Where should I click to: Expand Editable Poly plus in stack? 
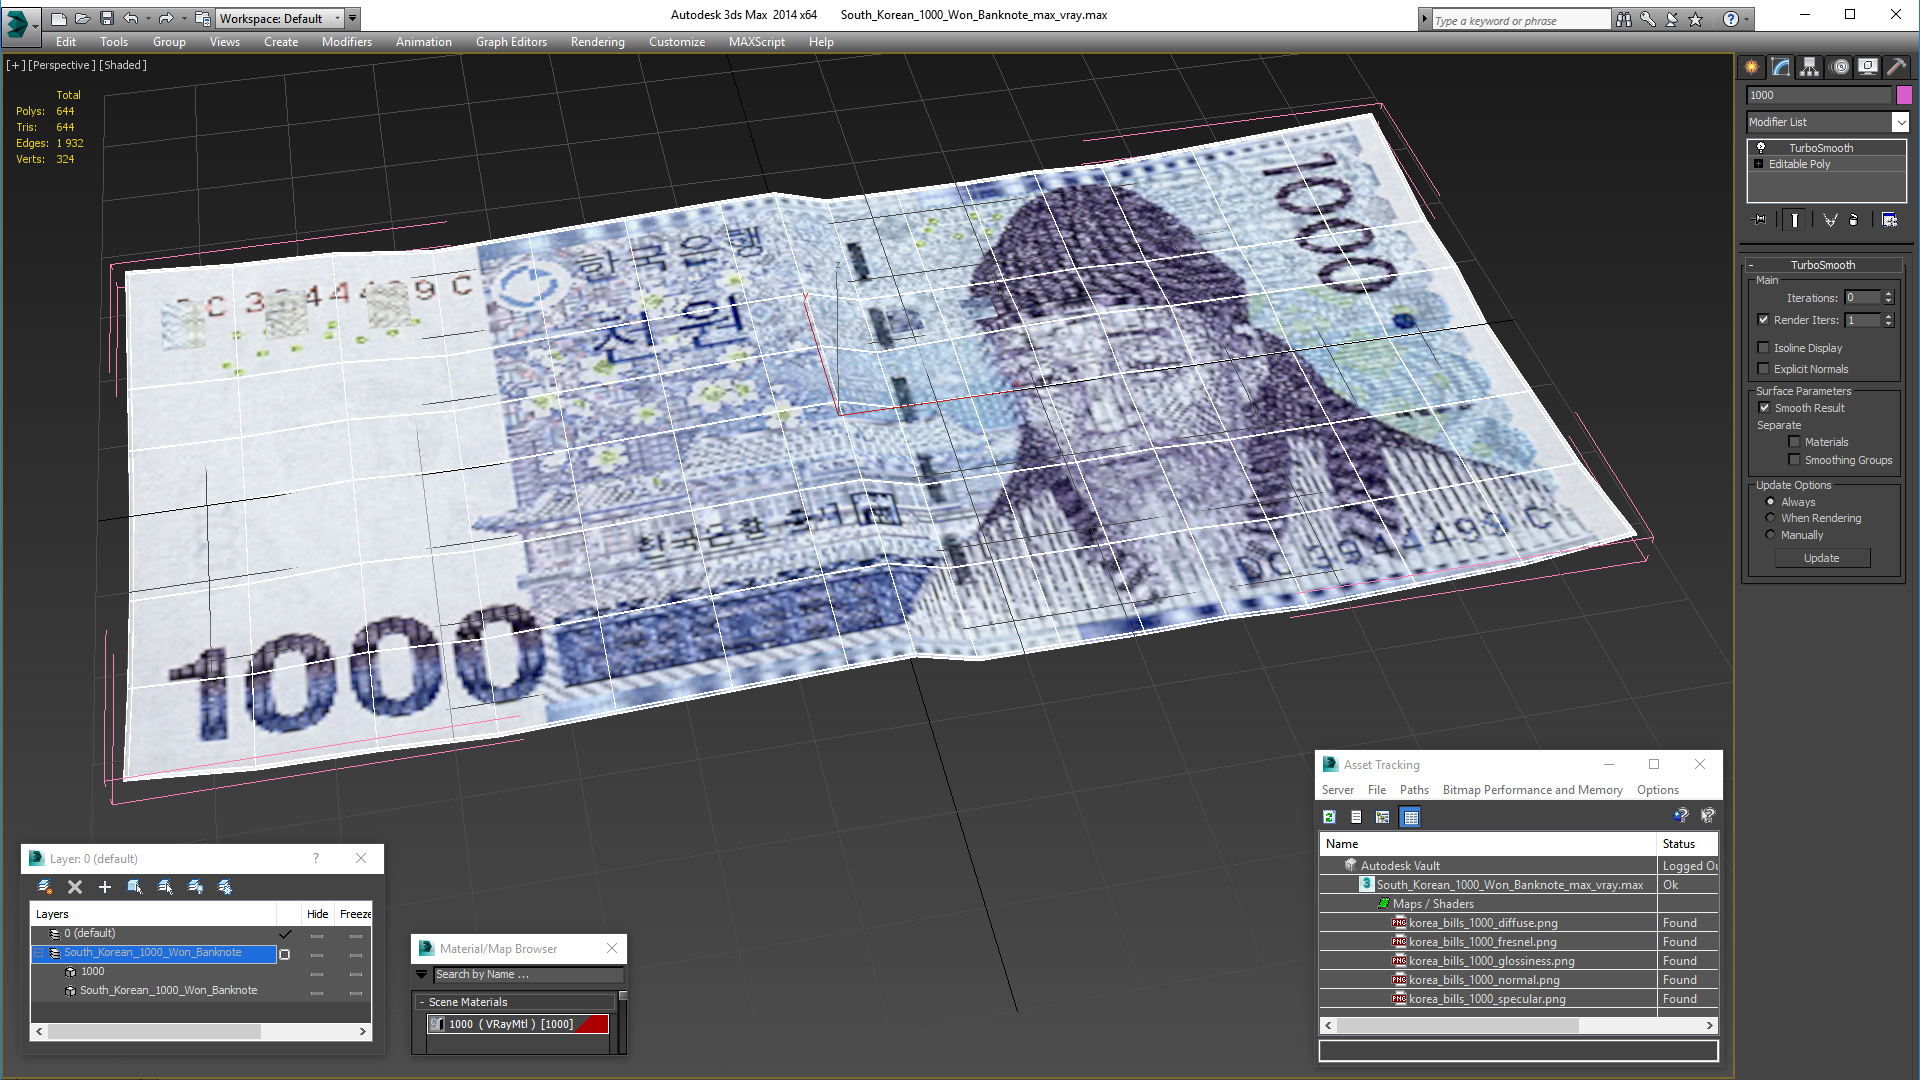[1759, 164]
